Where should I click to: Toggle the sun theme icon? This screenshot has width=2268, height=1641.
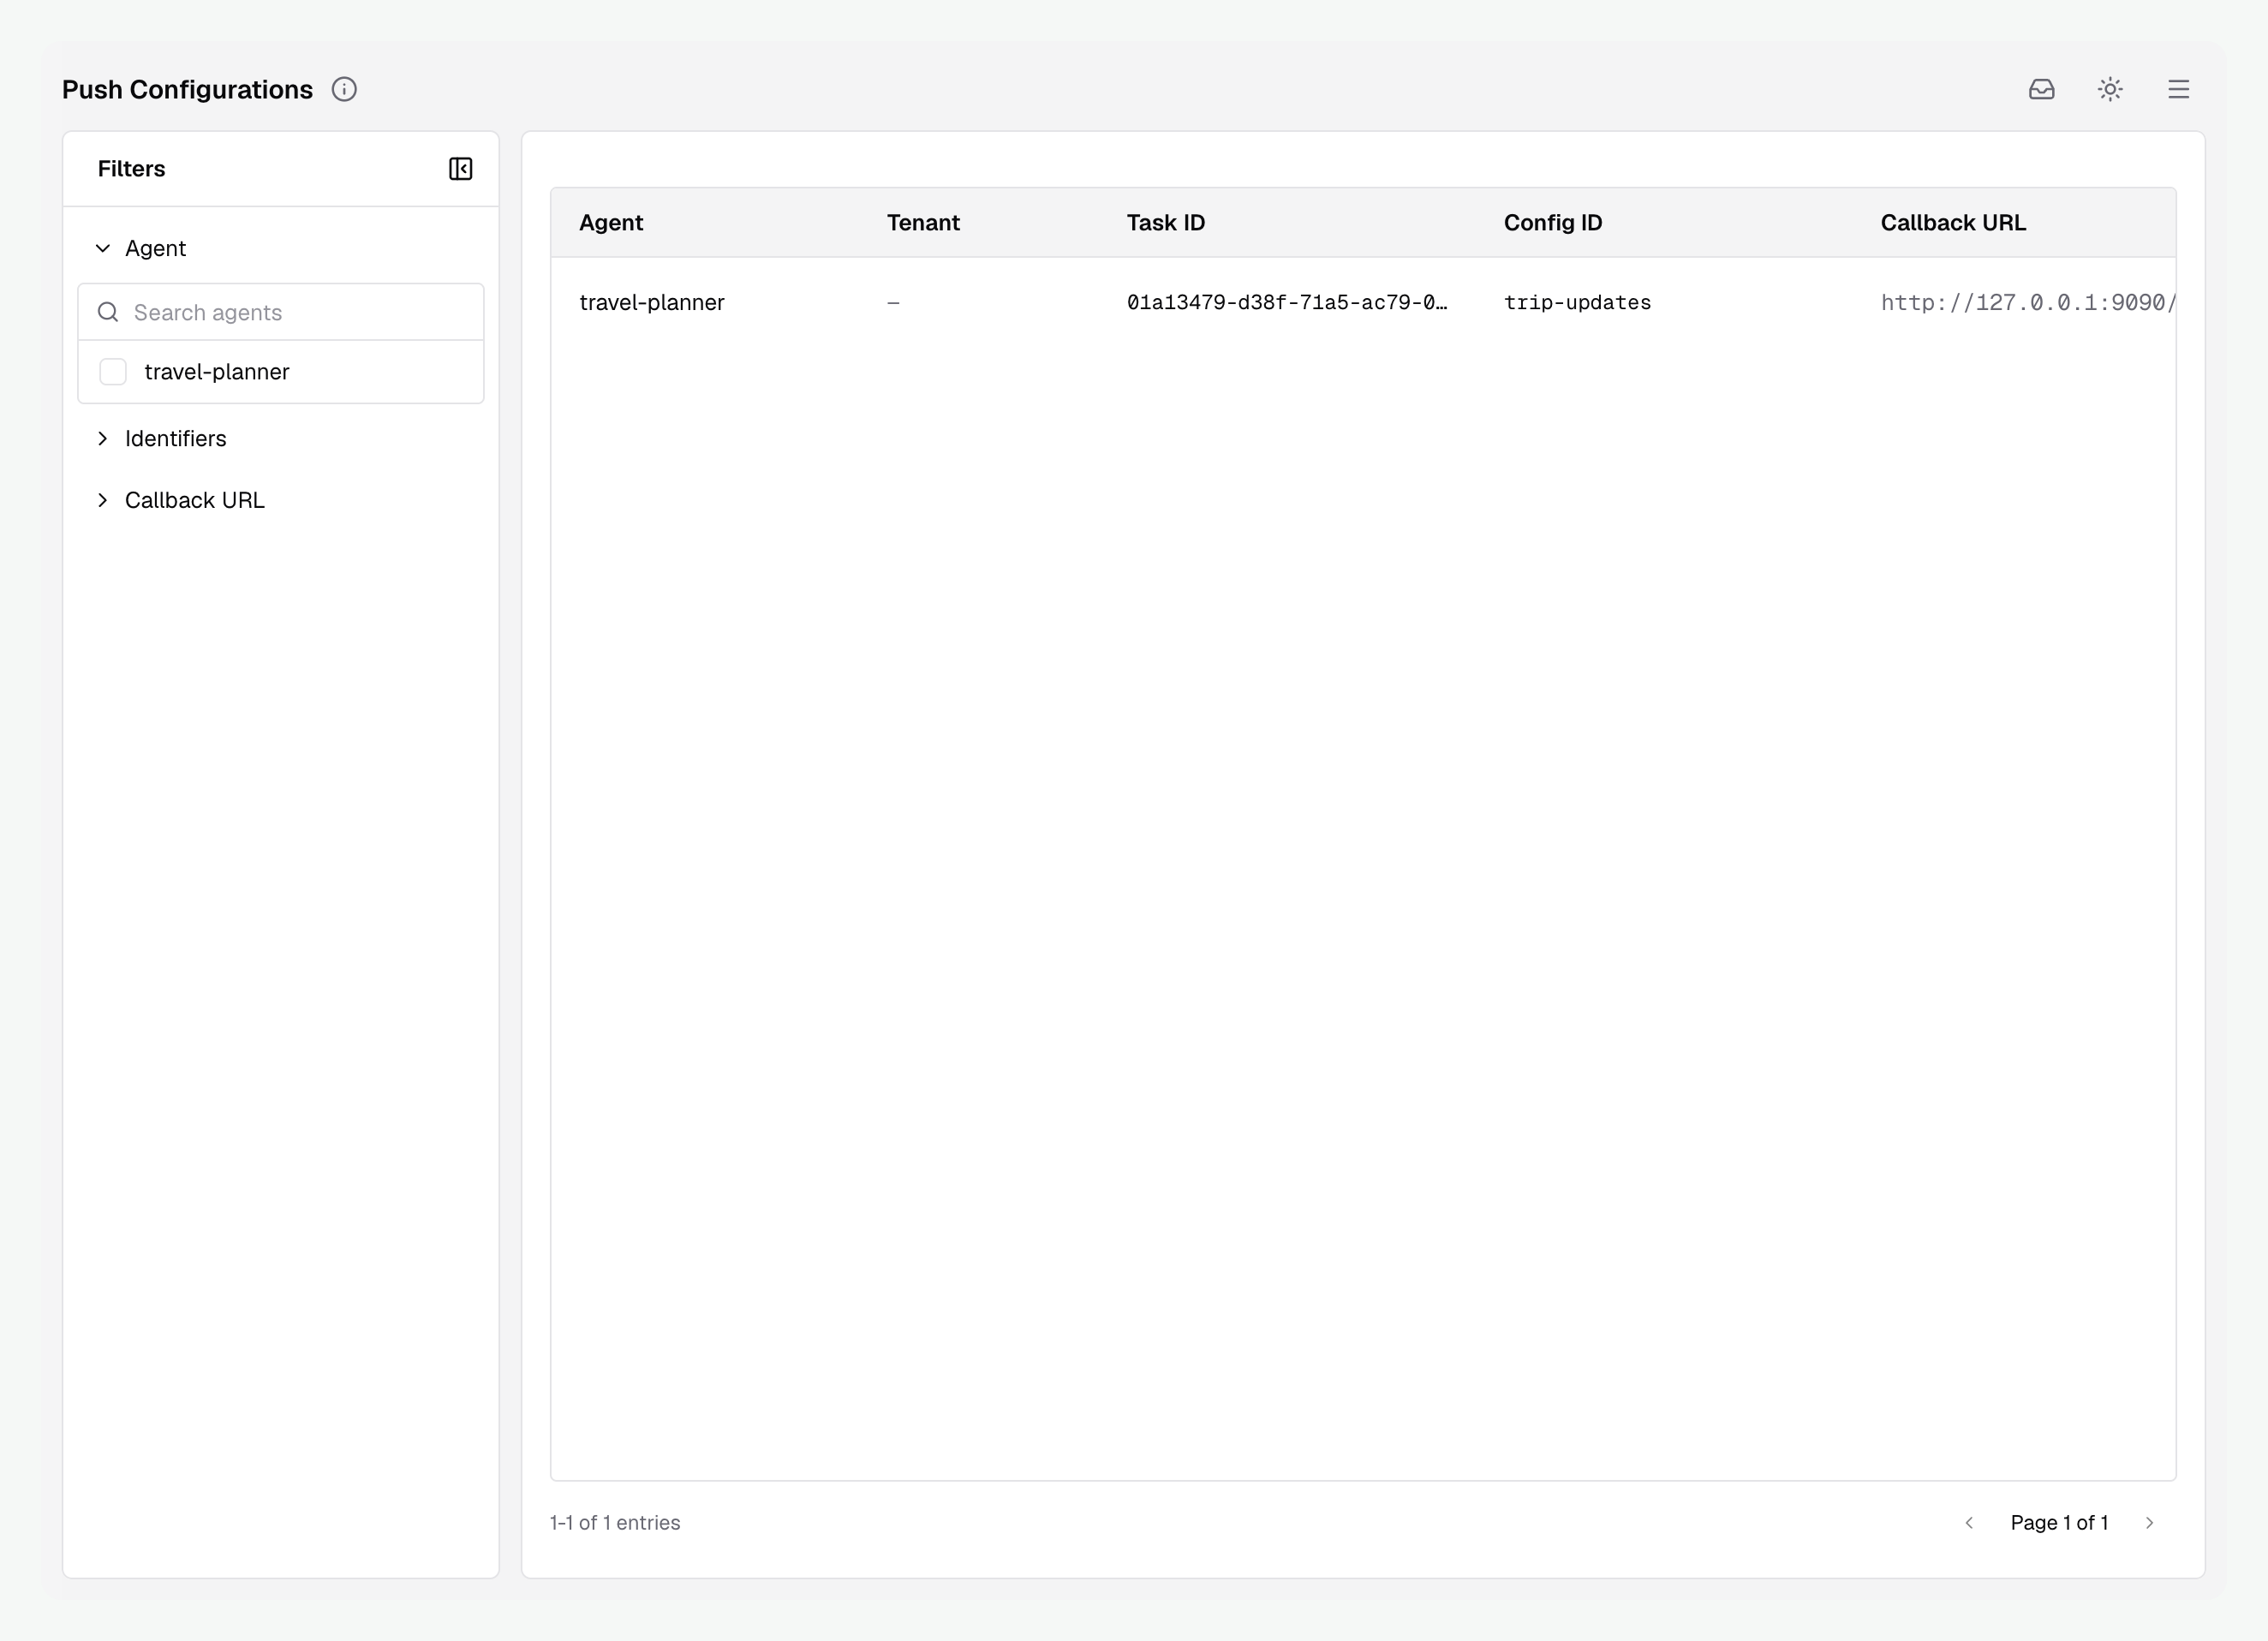2110,89
